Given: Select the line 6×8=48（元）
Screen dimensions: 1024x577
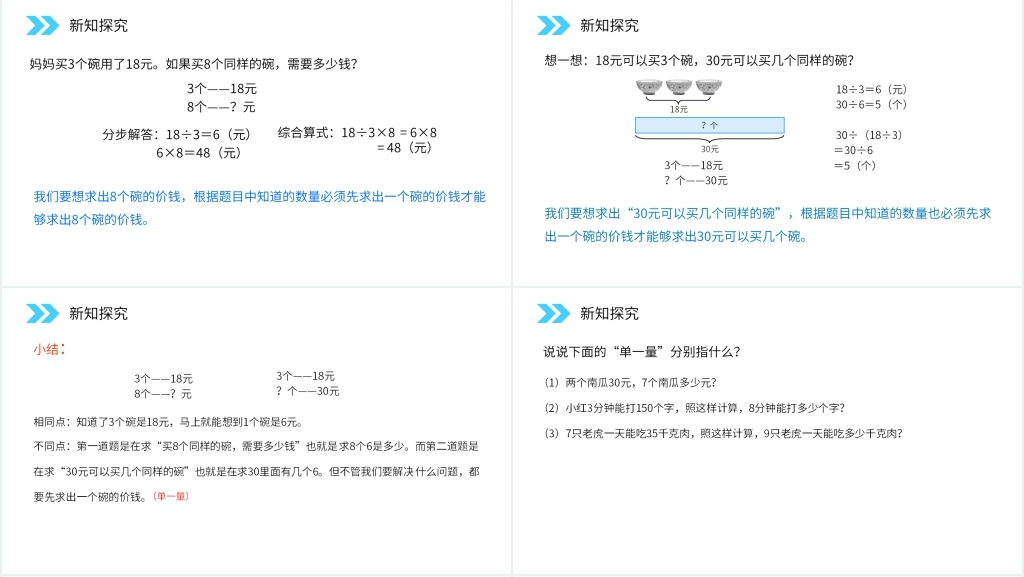Looking at the screenshot, I should pyautogui.click(x=199, y=153).
